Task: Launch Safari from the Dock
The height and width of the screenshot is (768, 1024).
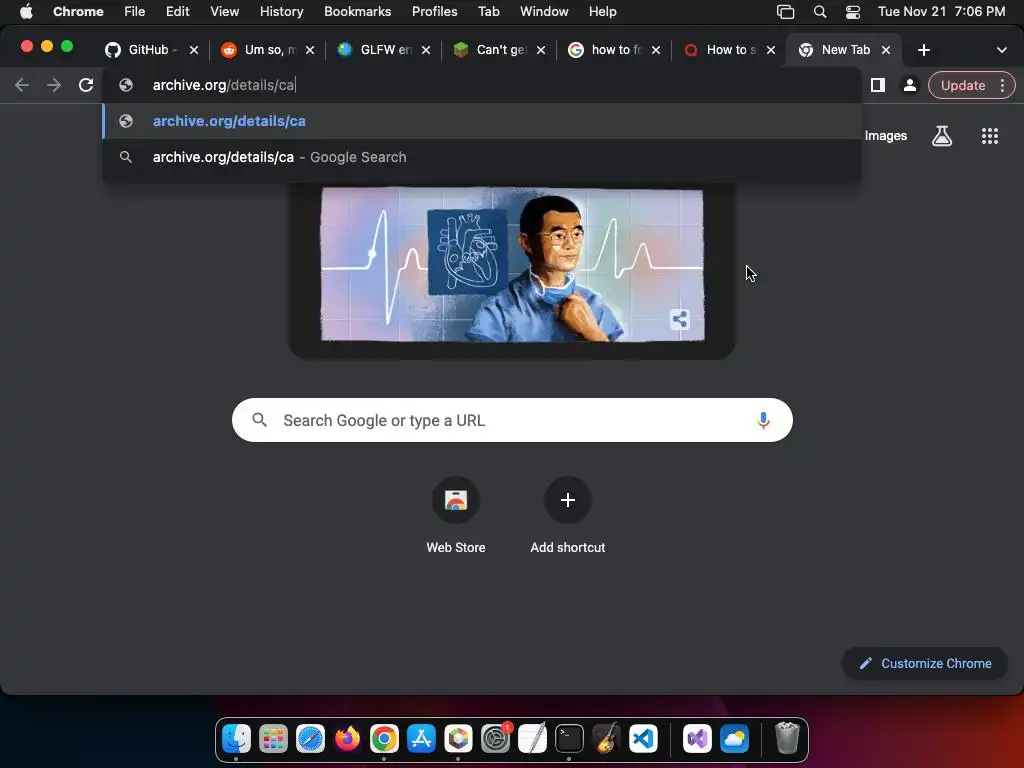Action: point(310,739)
